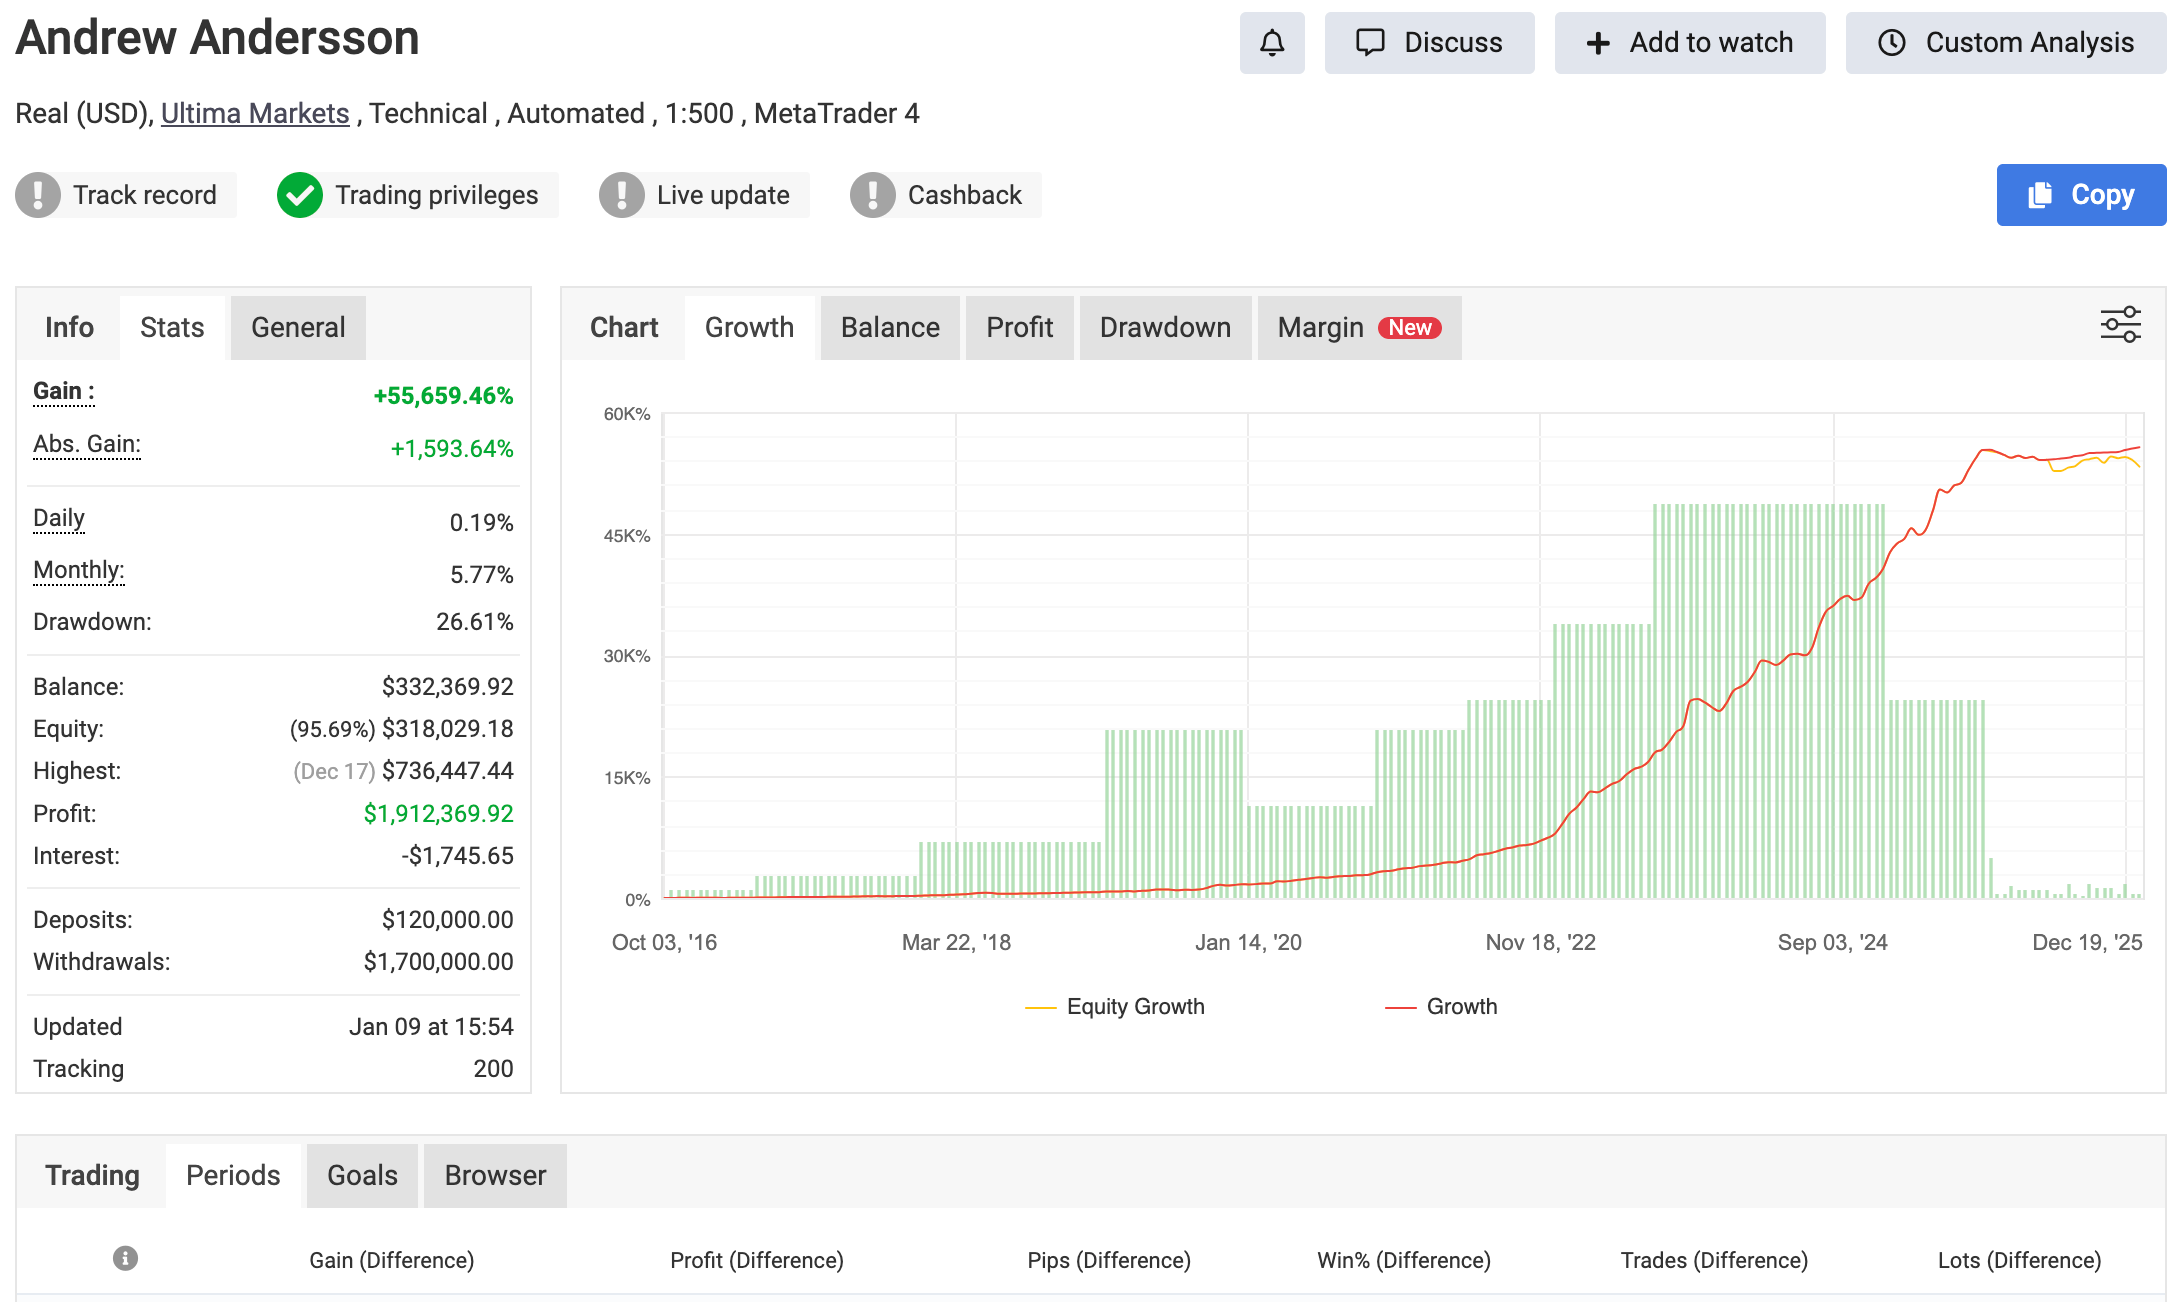Select the Growth chart tab
The image size is (2182, 1302).
click(x=749, y=328)
